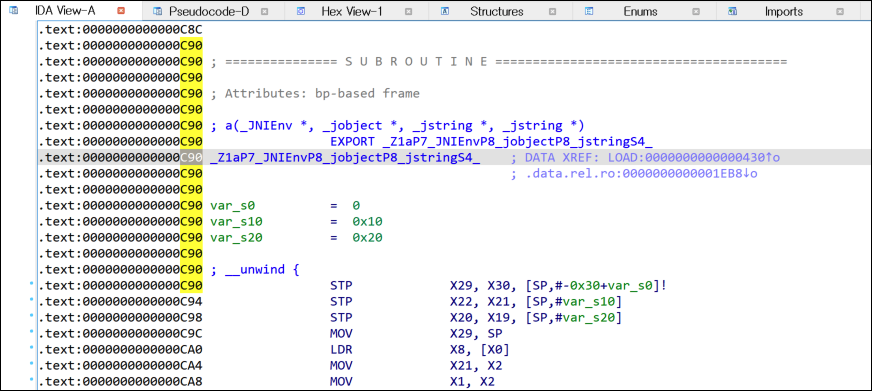The width and height of the screenshot is (872, 391).
Task: Click operand 'X1, X2' at address CA8
Action: pos(472,382)
